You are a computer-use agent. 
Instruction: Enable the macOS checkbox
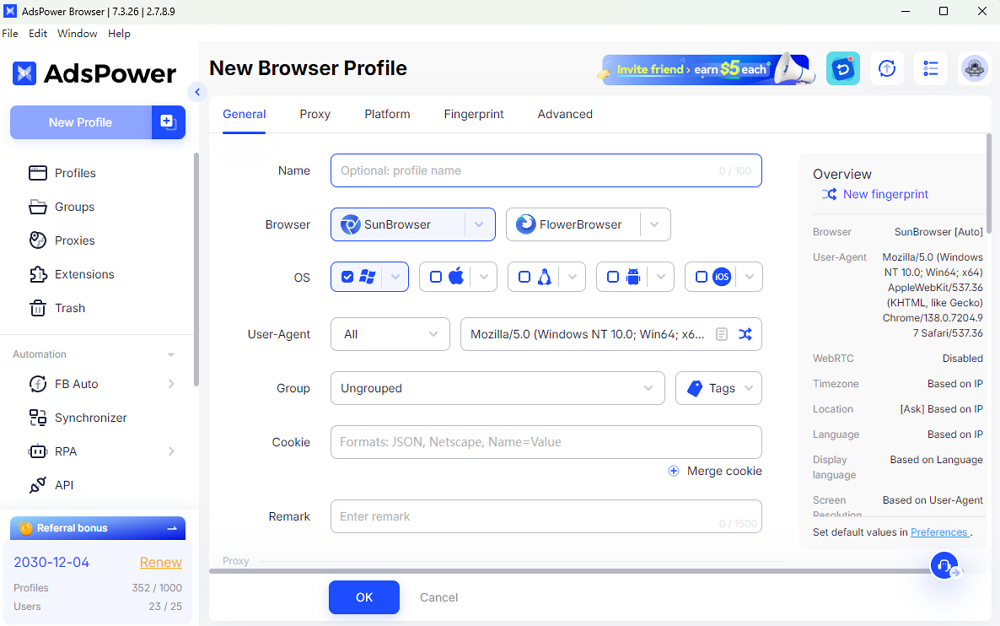click(436, 277)
